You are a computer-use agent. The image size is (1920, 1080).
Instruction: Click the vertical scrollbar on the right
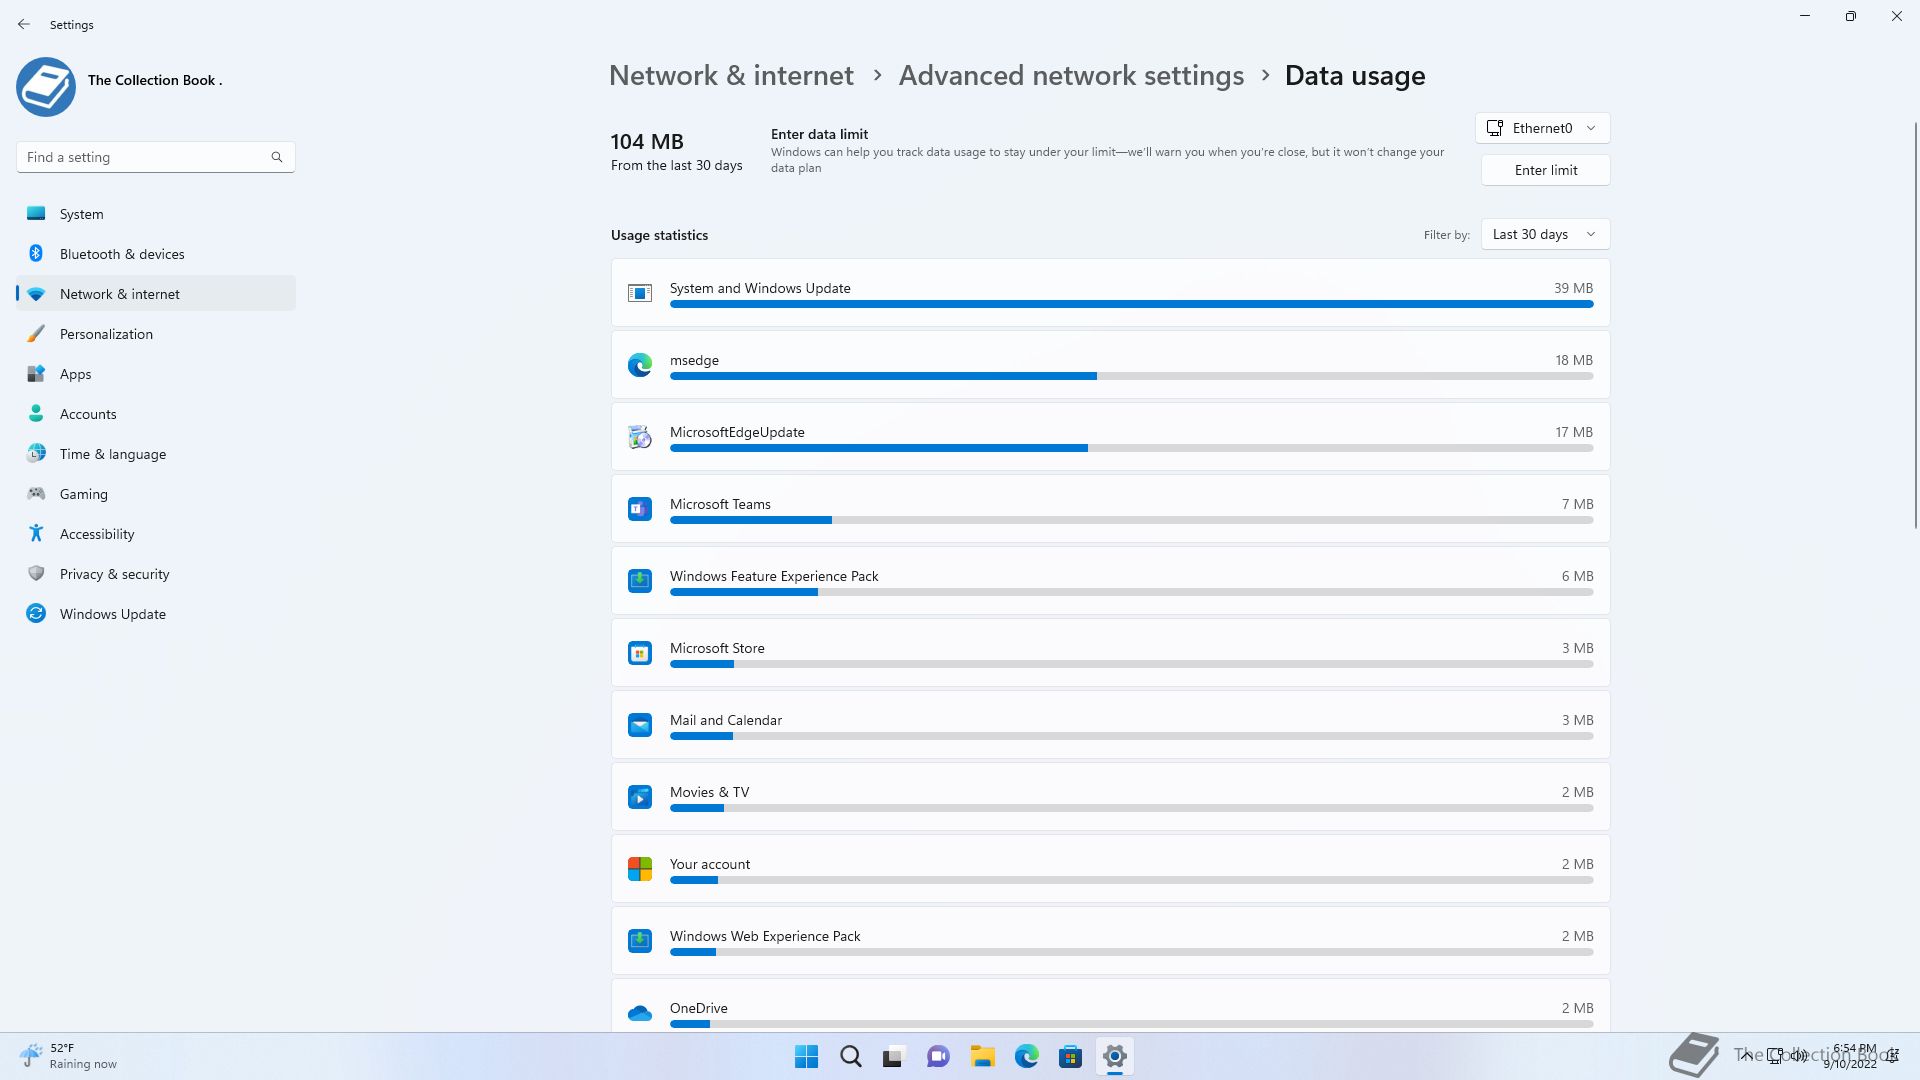1915,325
